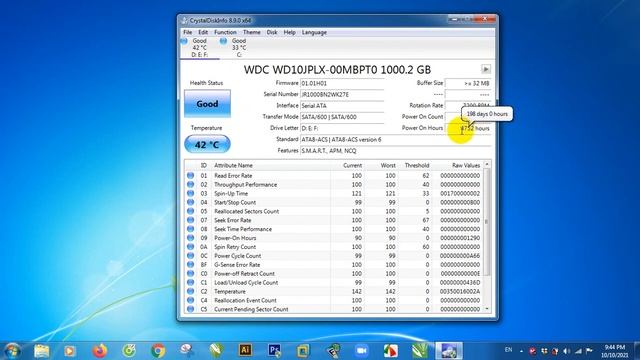
Task: Click status icon of G-Sense Error Rate row
Action: [x=190, y=265]
